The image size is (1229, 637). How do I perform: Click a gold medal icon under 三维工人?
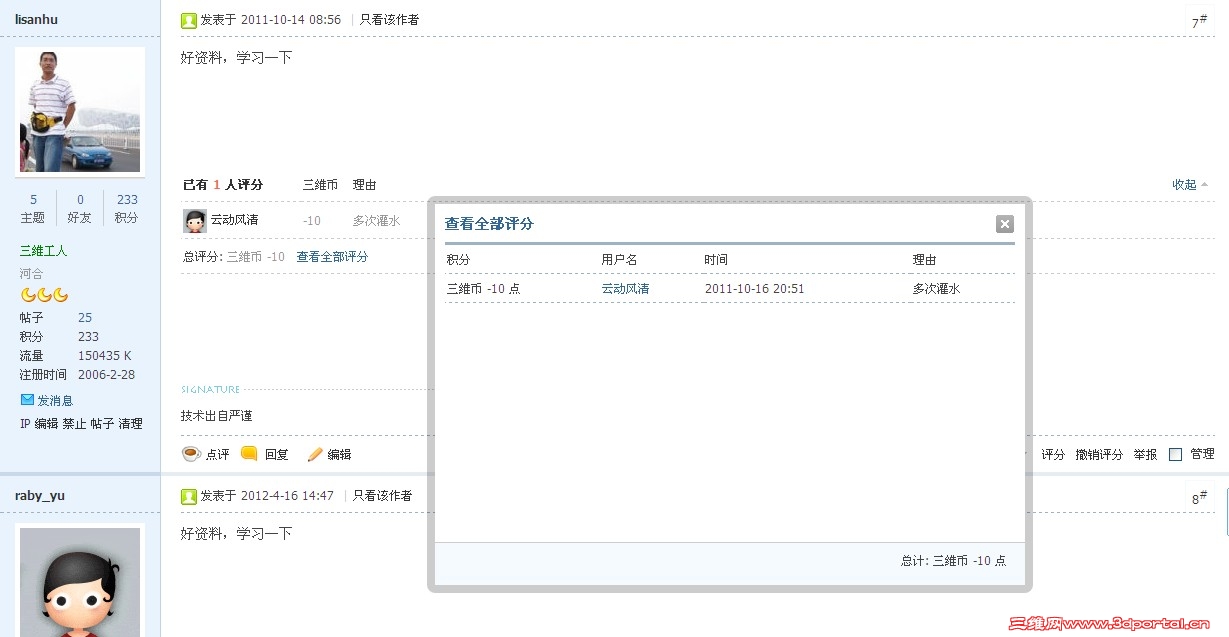click(x=28, y=295)
